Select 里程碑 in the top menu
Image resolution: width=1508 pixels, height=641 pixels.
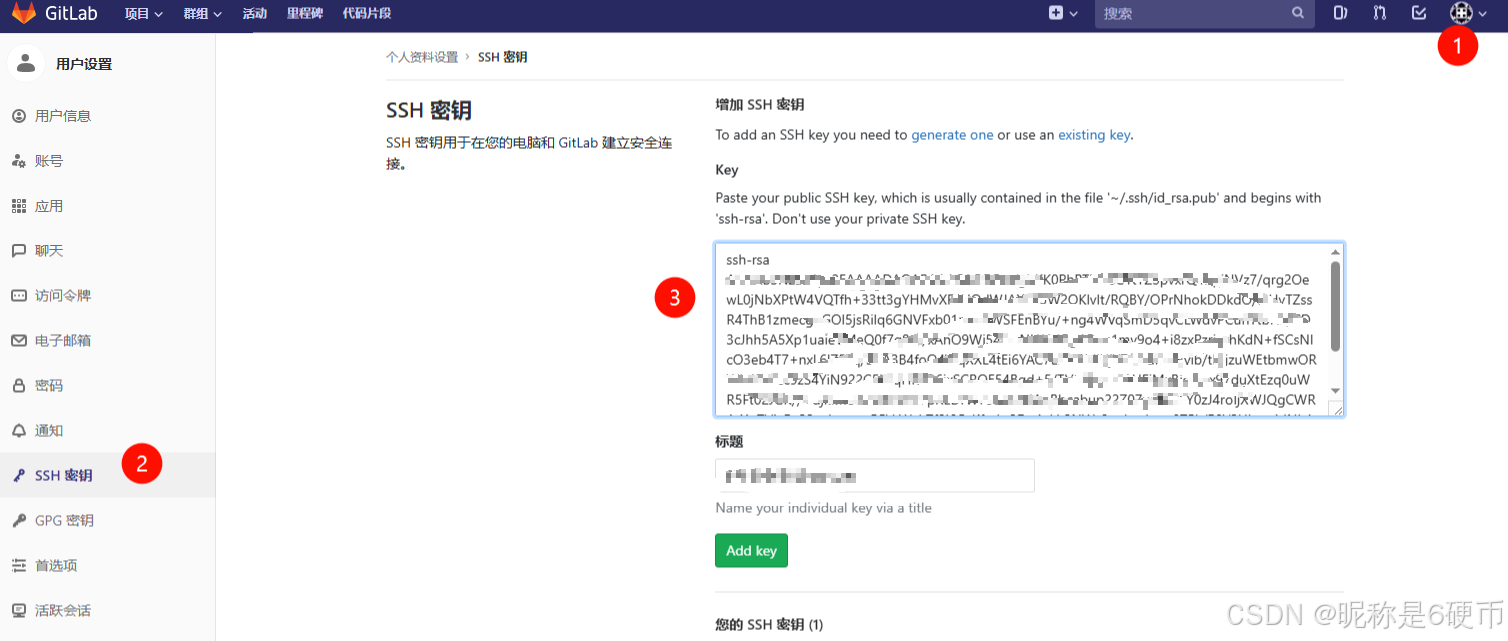pos(304,14)
